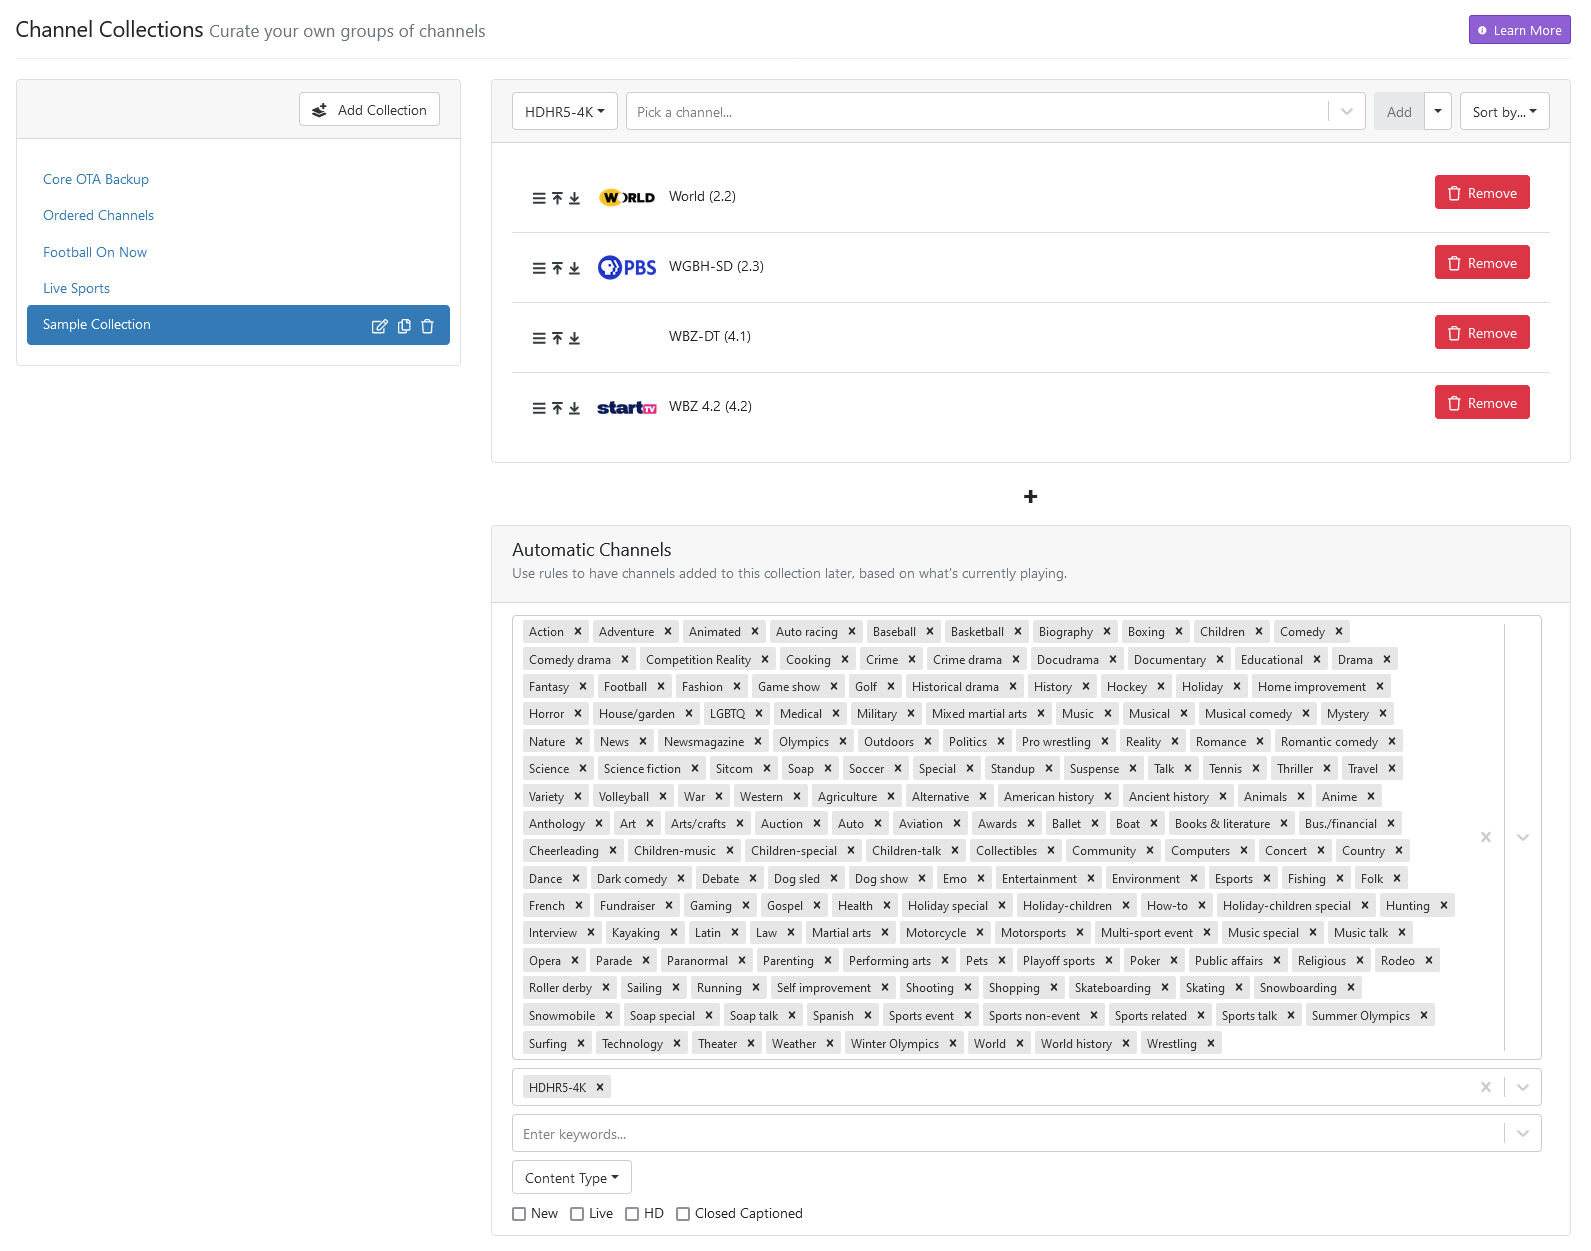The image size is (1591, 1251).
Task: Click the Add Collection button
Action: [x=369, y=110]
